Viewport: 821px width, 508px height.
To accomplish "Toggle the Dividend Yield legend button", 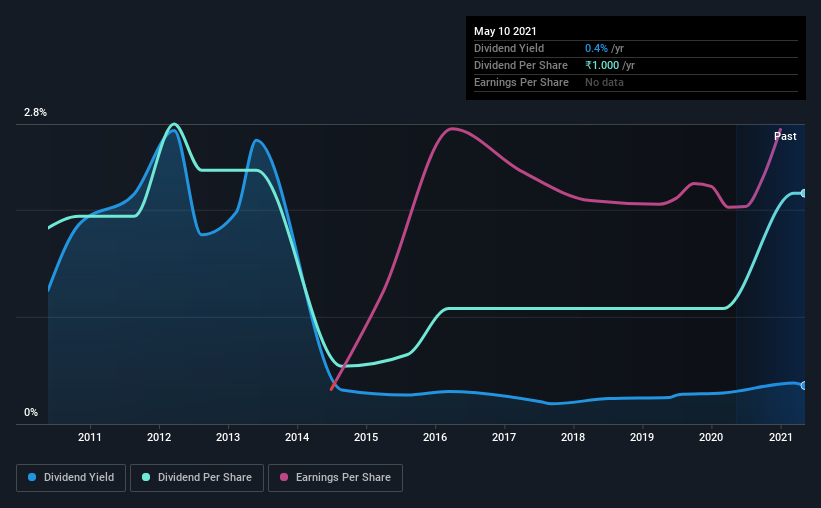I will pyautogui.click(x=71, y=478).
